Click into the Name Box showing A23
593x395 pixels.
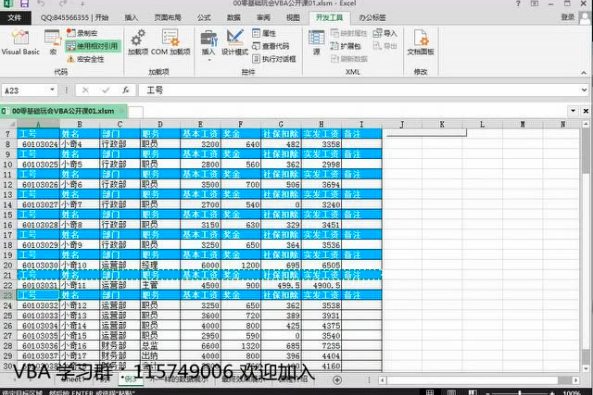pyautogui.click(x=25, y=90)
